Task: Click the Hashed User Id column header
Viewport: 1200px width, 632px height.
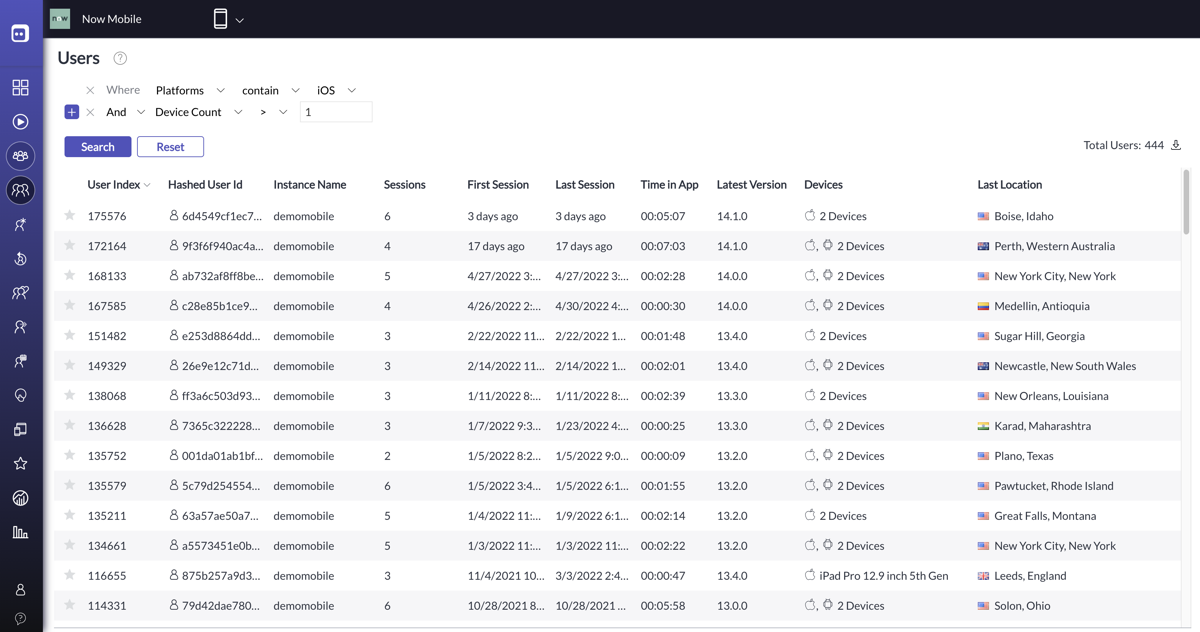Action: 205,185
